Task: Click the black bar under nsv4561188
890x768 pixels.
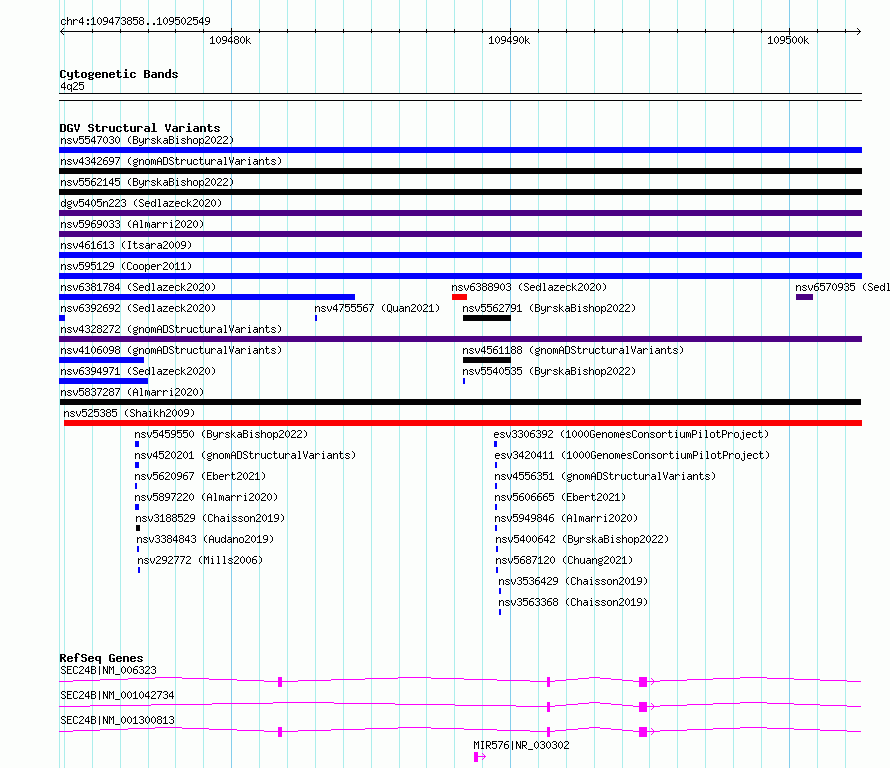Action: [487, 360]
